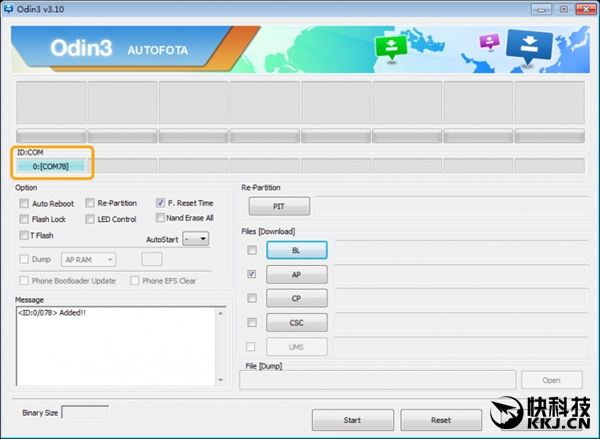600x439 pixels.
Task: Close the Odin3 window
Action: (x=586, y=9)
